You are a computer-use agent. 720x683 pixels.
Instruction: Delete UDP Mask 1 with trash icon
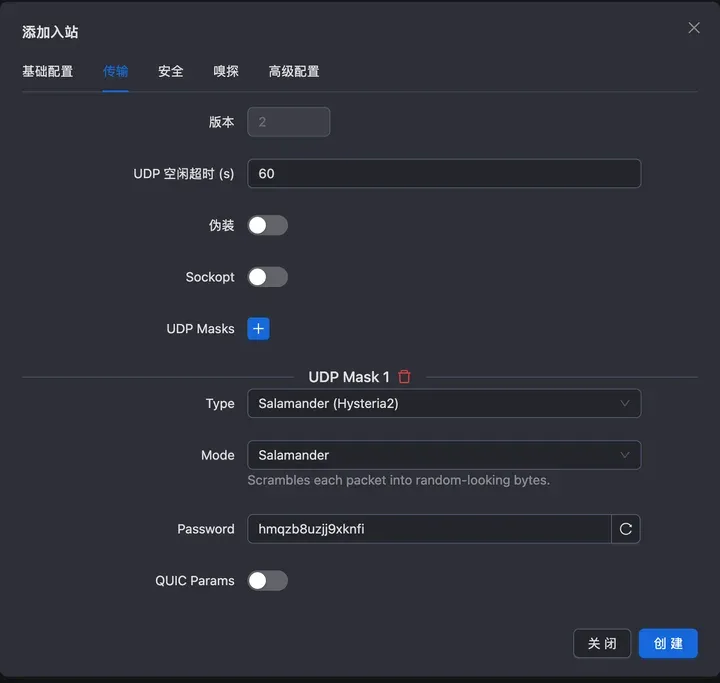click(x=404, y=377)
